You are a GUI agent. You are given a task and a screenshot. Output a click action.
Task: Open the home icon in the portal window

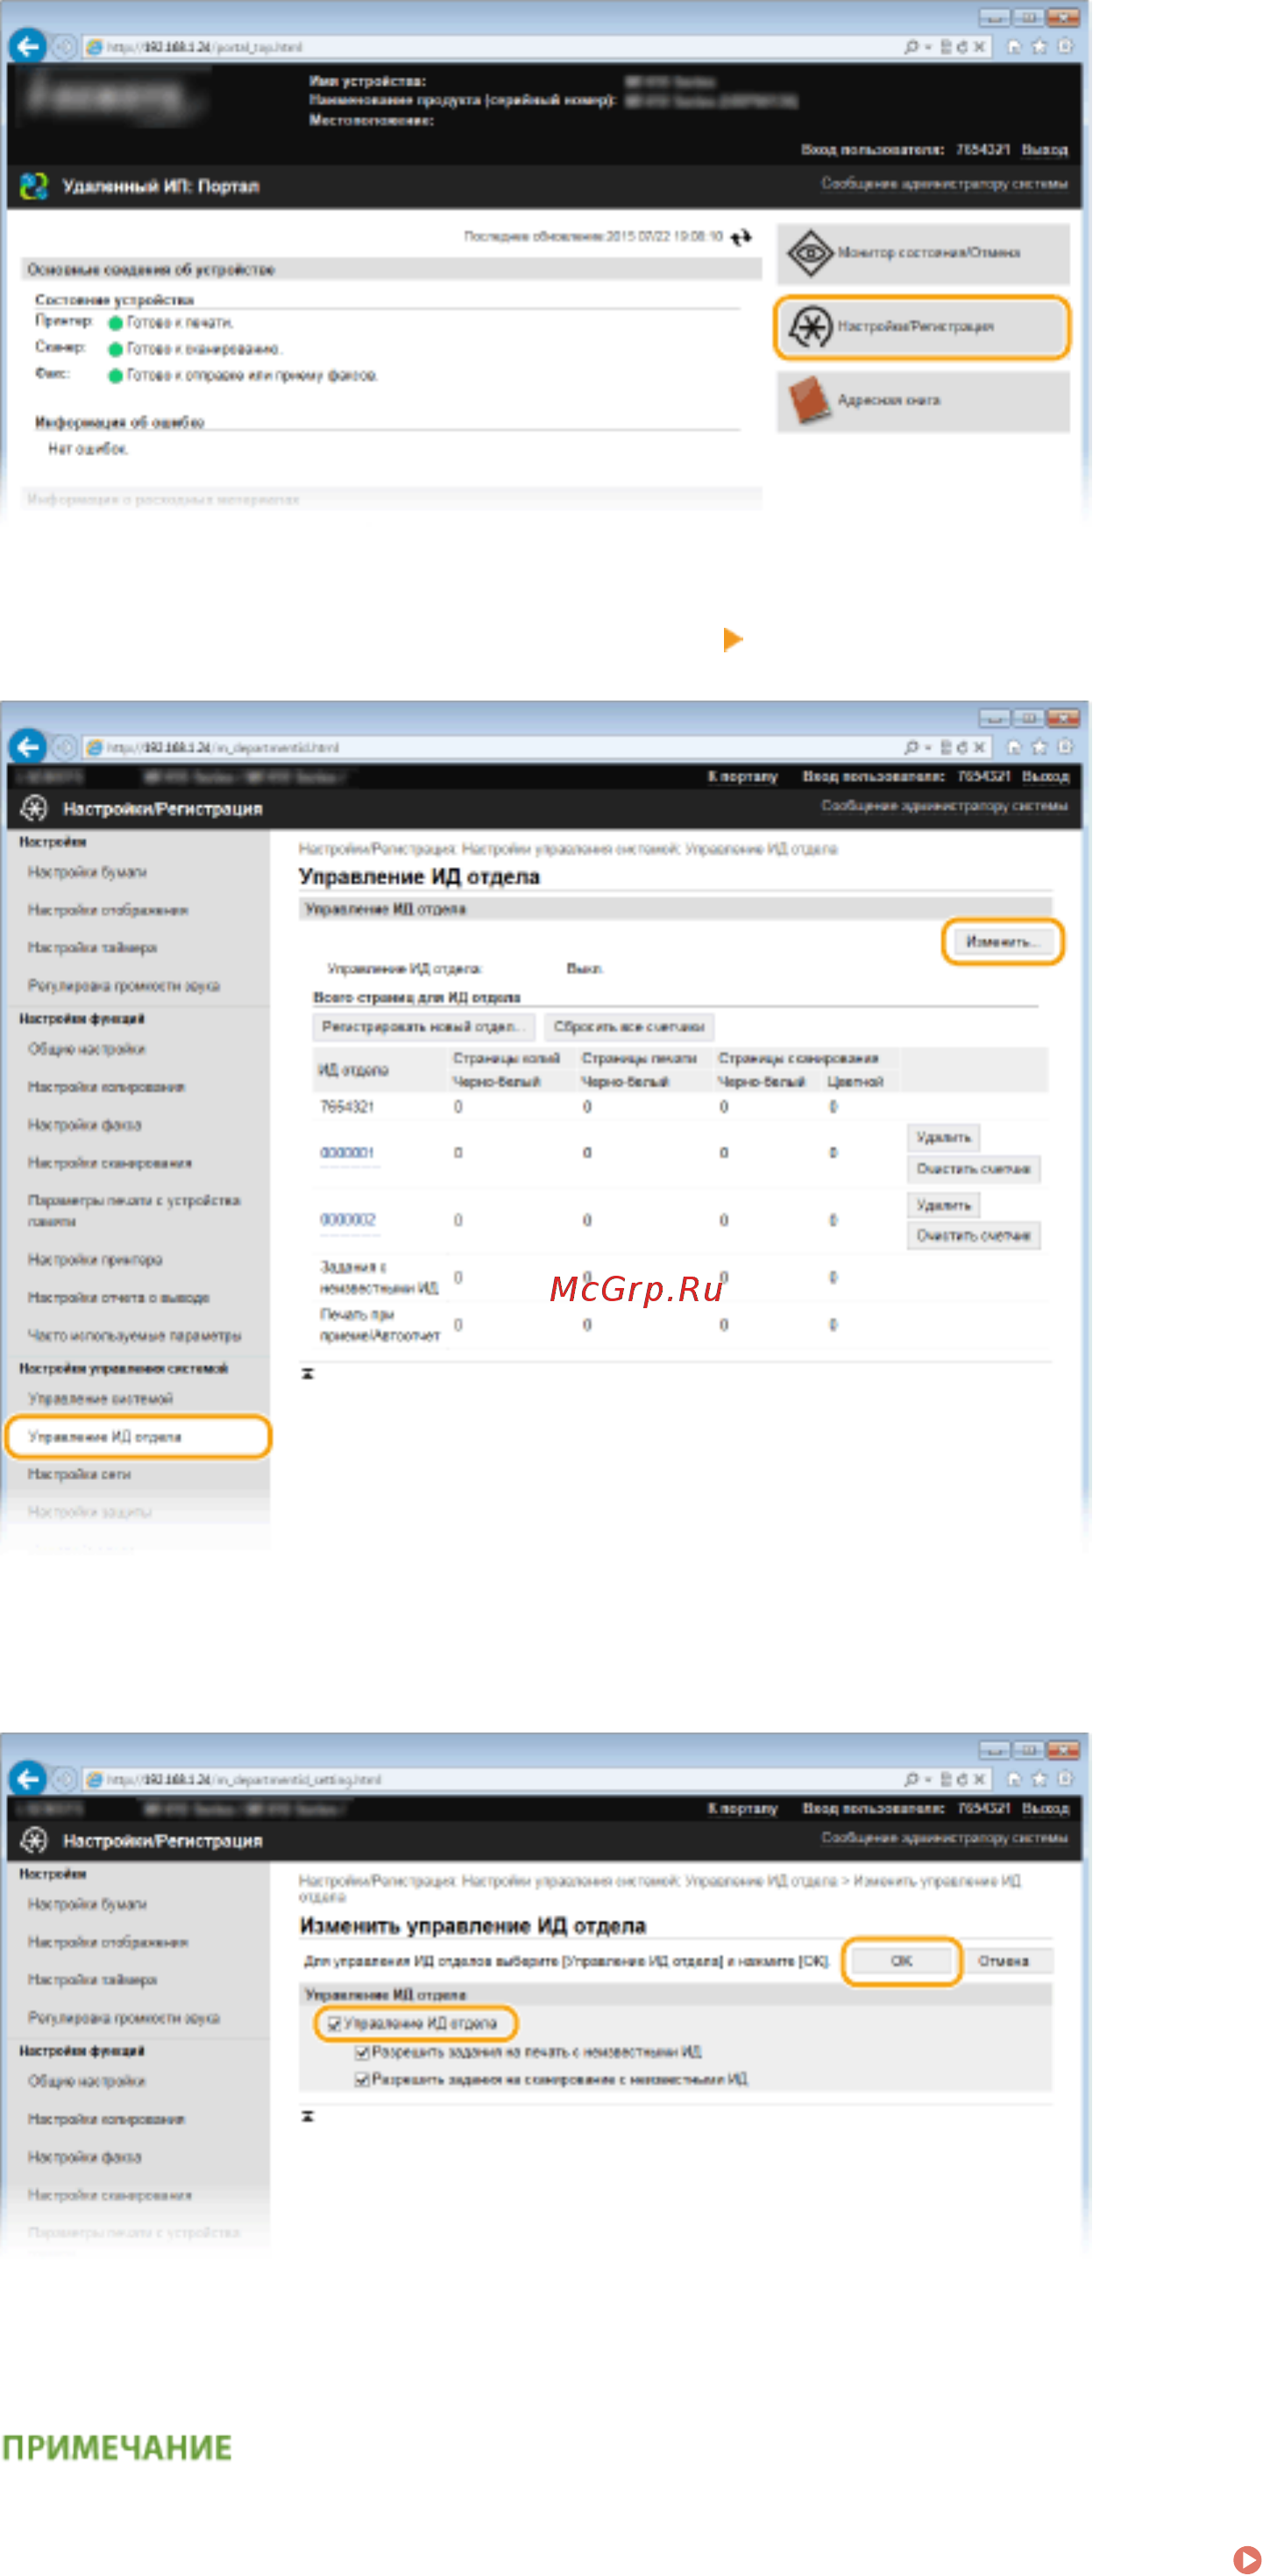click(1014, 46)
